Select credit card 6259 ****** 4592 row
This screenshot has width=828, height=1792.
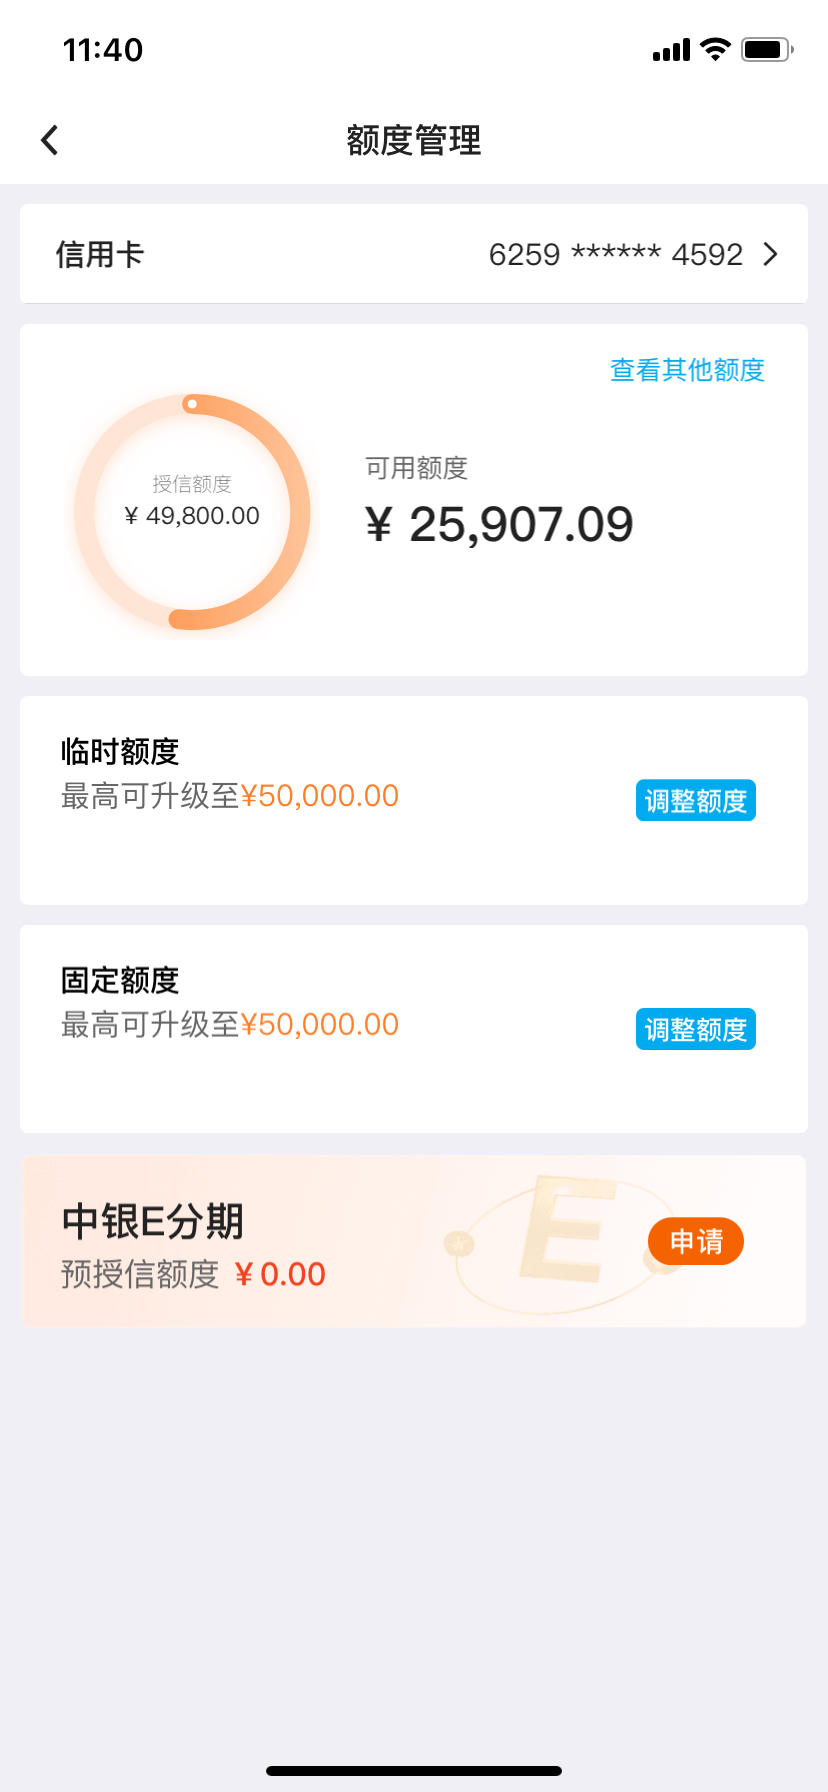414,254
